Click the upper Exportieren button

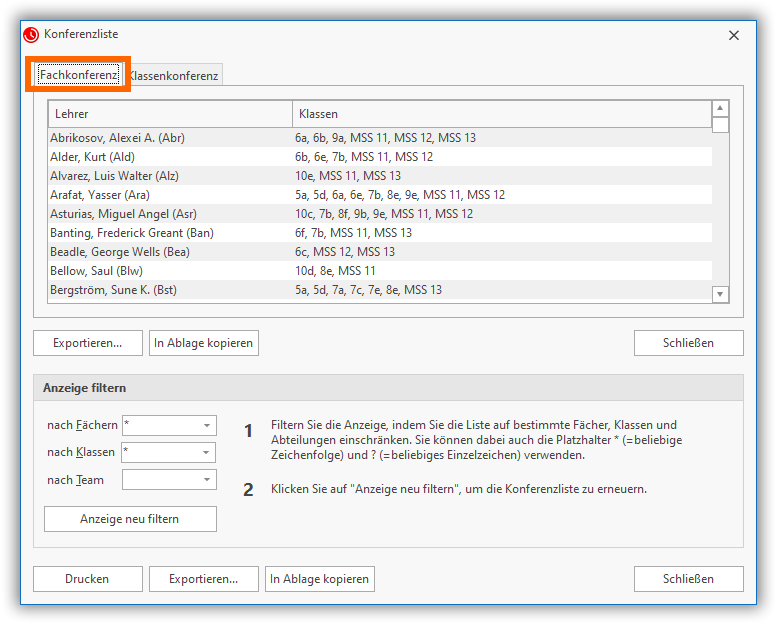88,343
